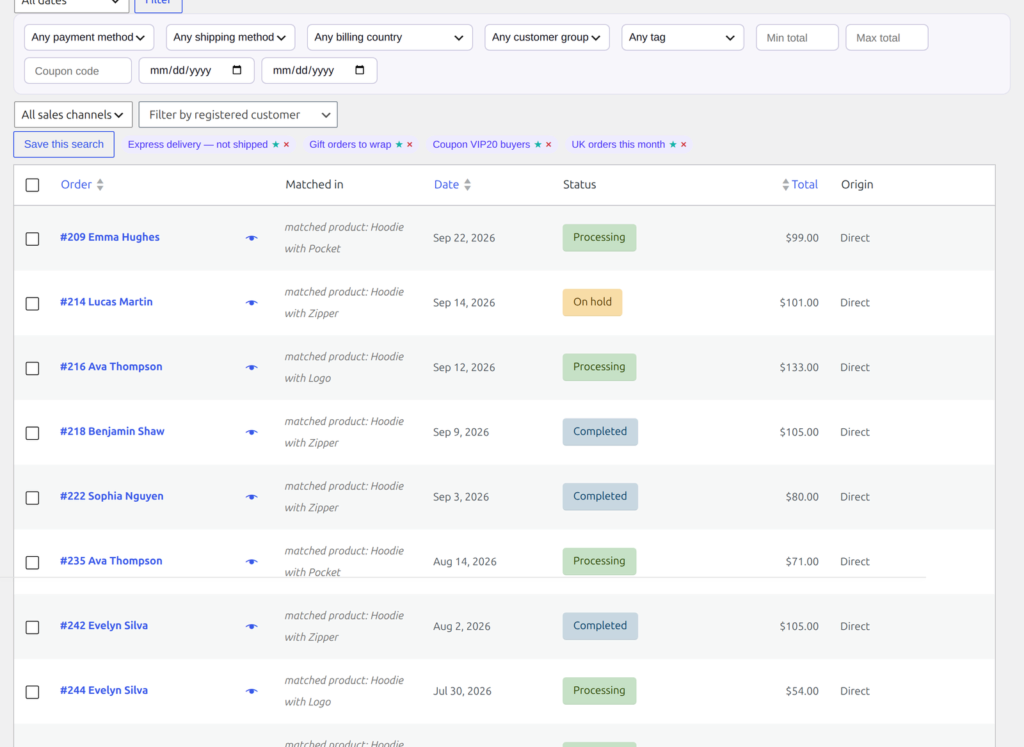Delete Gift orders to wrap saved search
The height and width of the screenshot is (747, 1024).
(409, 144)
